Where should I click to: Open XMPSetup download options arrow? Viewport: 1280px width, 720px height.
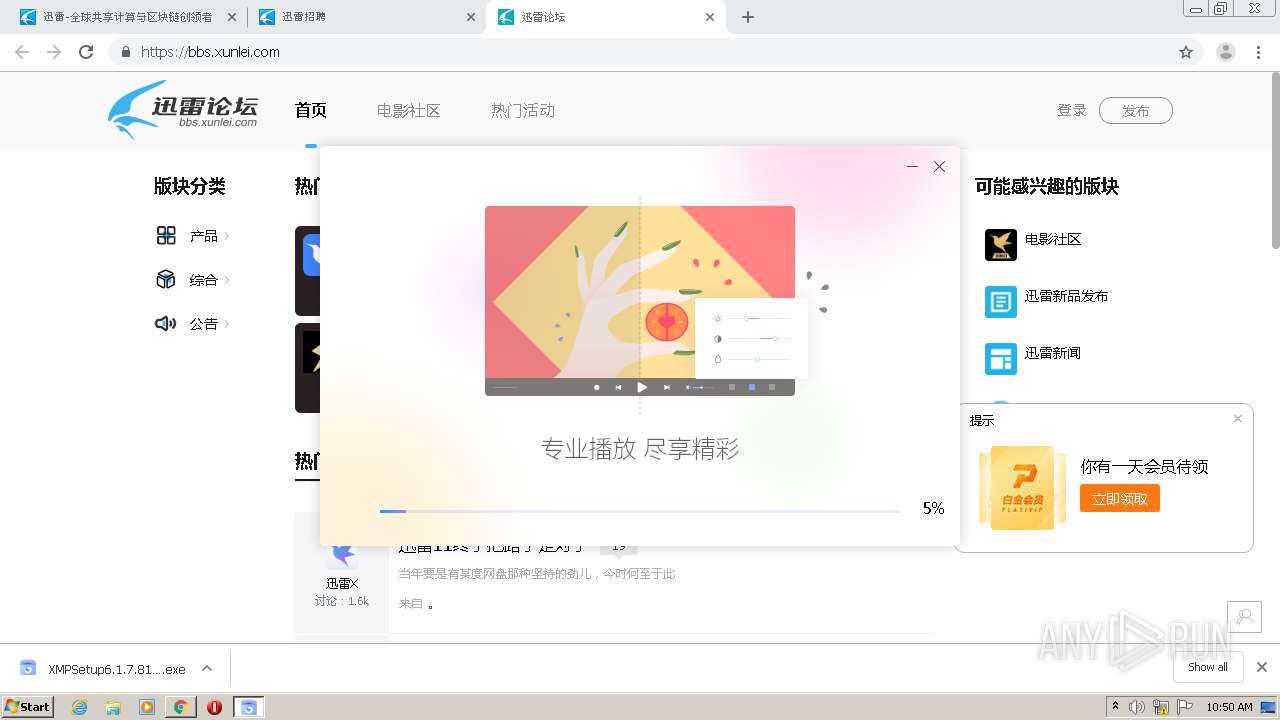[207, 668]
